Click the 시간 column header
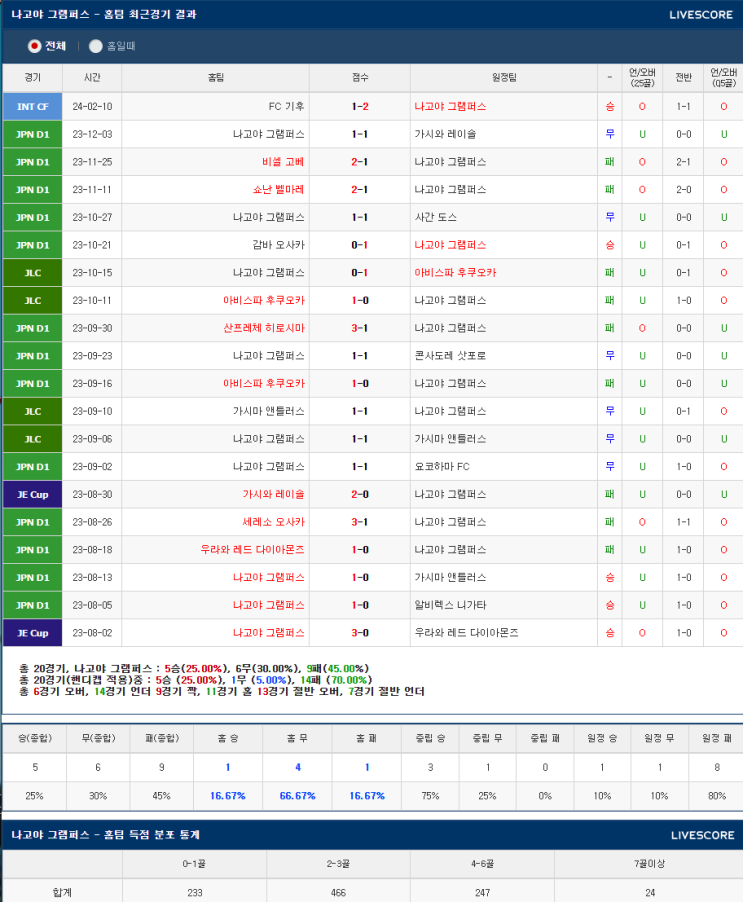743x902 pixels. [x=92, y=78]
